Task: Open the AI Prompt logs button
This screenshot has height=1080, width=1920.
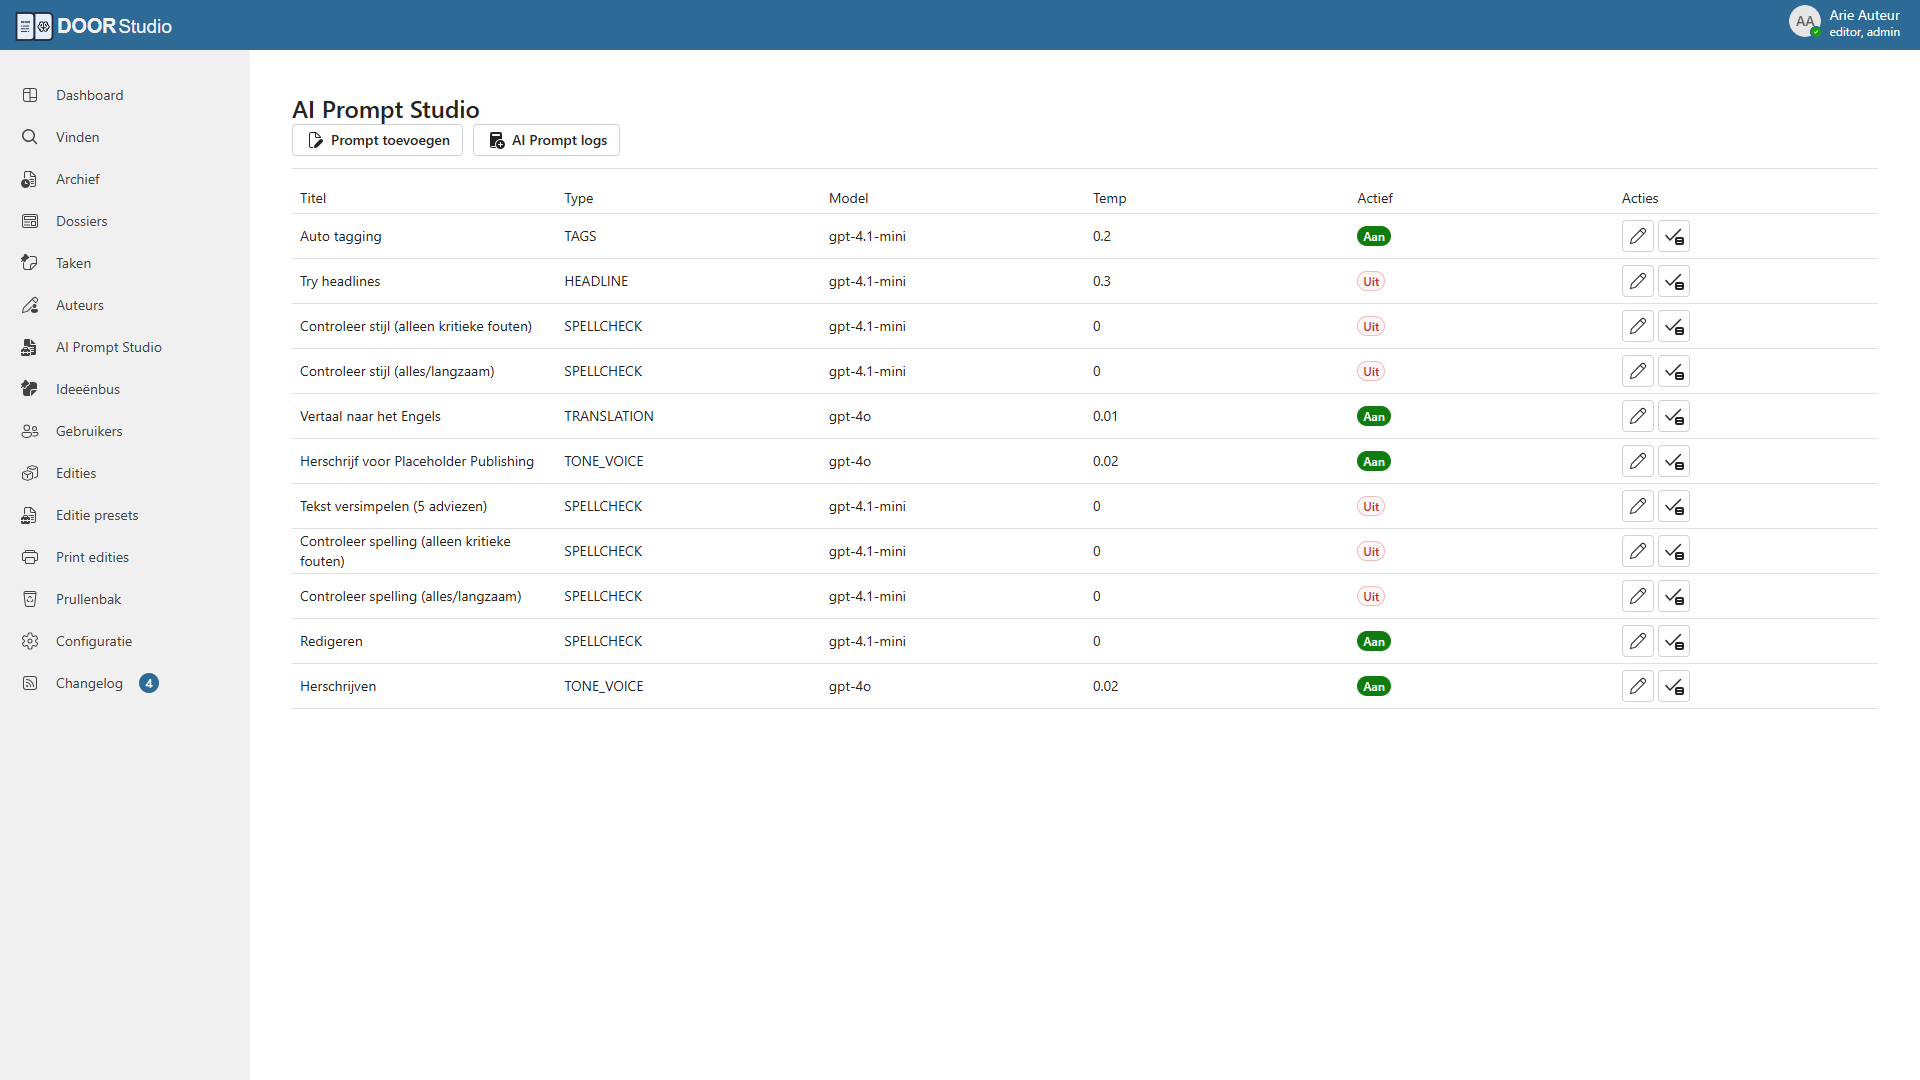Action: click(x=546, y=140)
